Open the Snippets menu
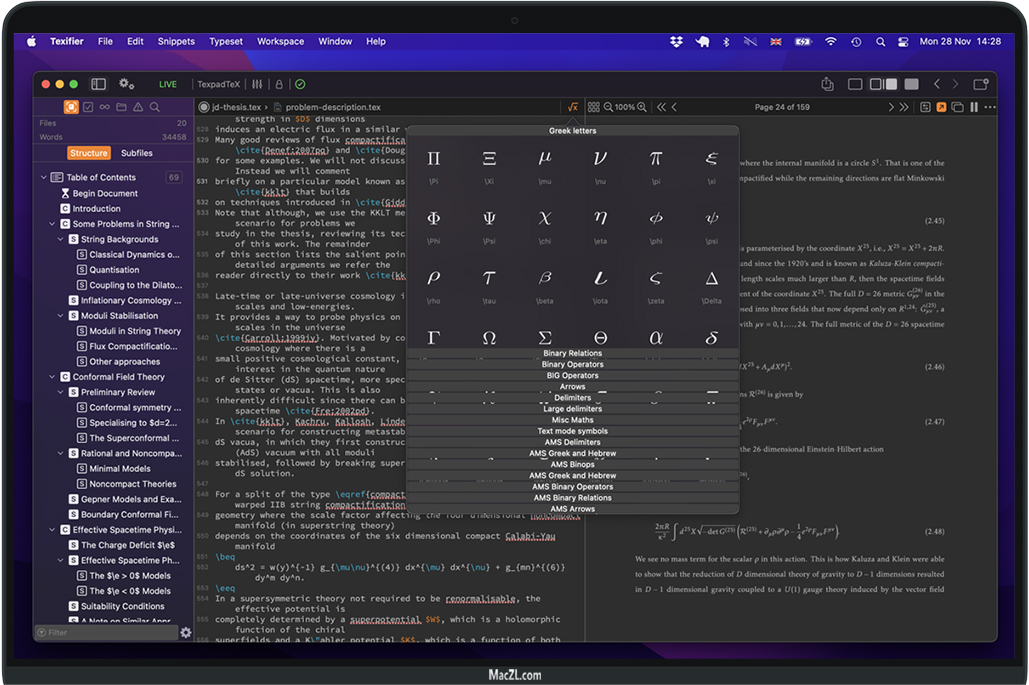The image size is (1029, 685). coord(176,42)
